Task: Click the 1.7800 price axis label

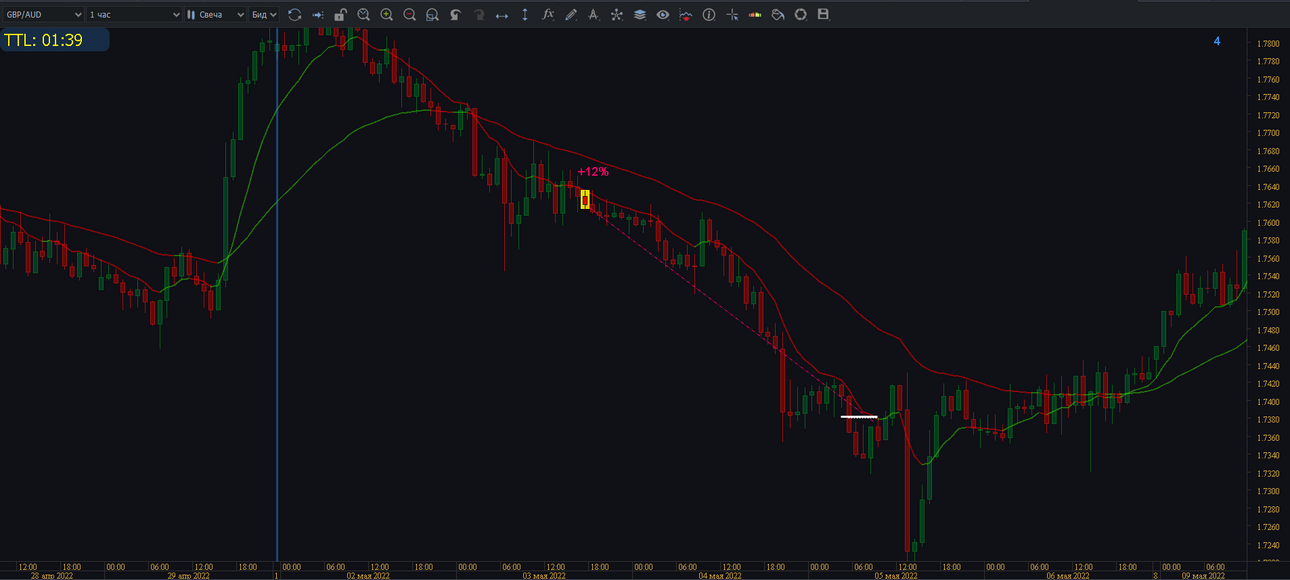Action: pyautogui.click(x=1268, y=44)
